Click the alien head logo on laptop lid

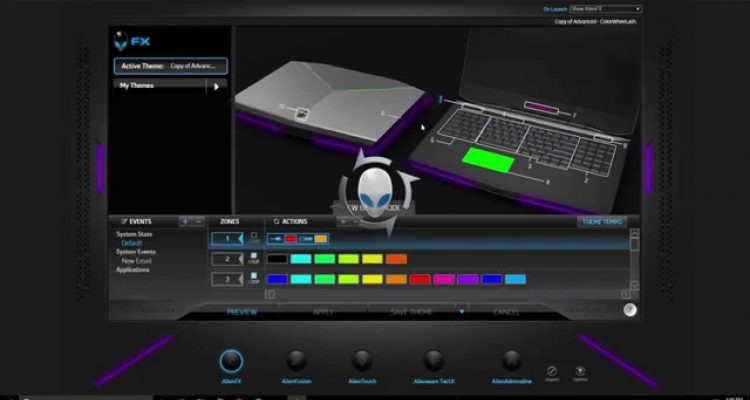[301, 114]
